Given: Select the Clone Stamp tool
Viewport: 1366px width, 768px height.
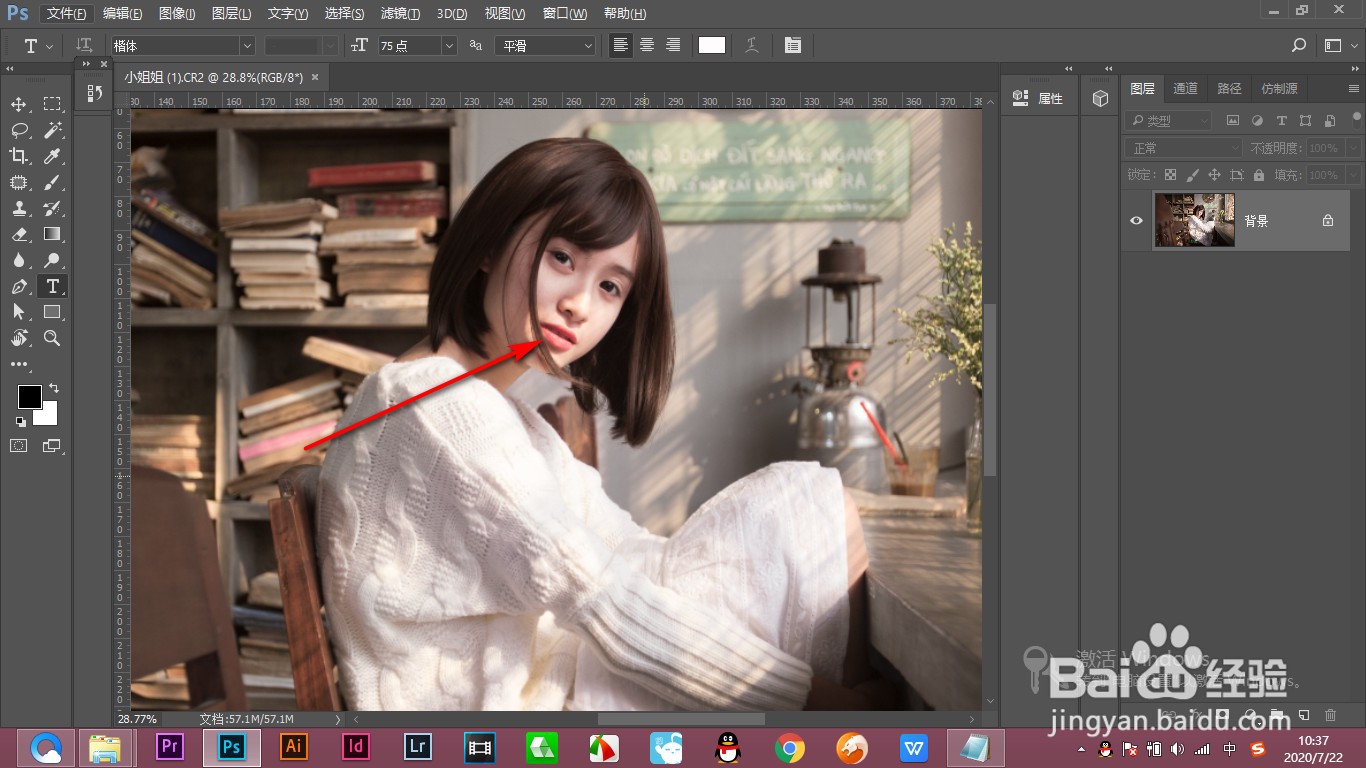Looking at the screenshot, I should click(19, 208).
